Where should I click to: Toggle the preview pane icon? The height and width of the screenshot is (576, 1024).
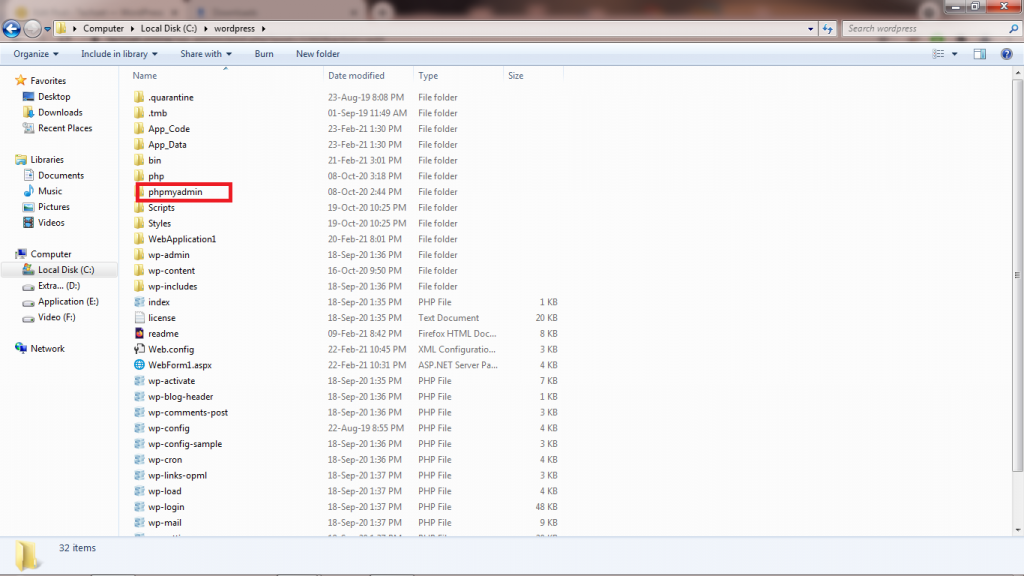click(x=981, y=54)
